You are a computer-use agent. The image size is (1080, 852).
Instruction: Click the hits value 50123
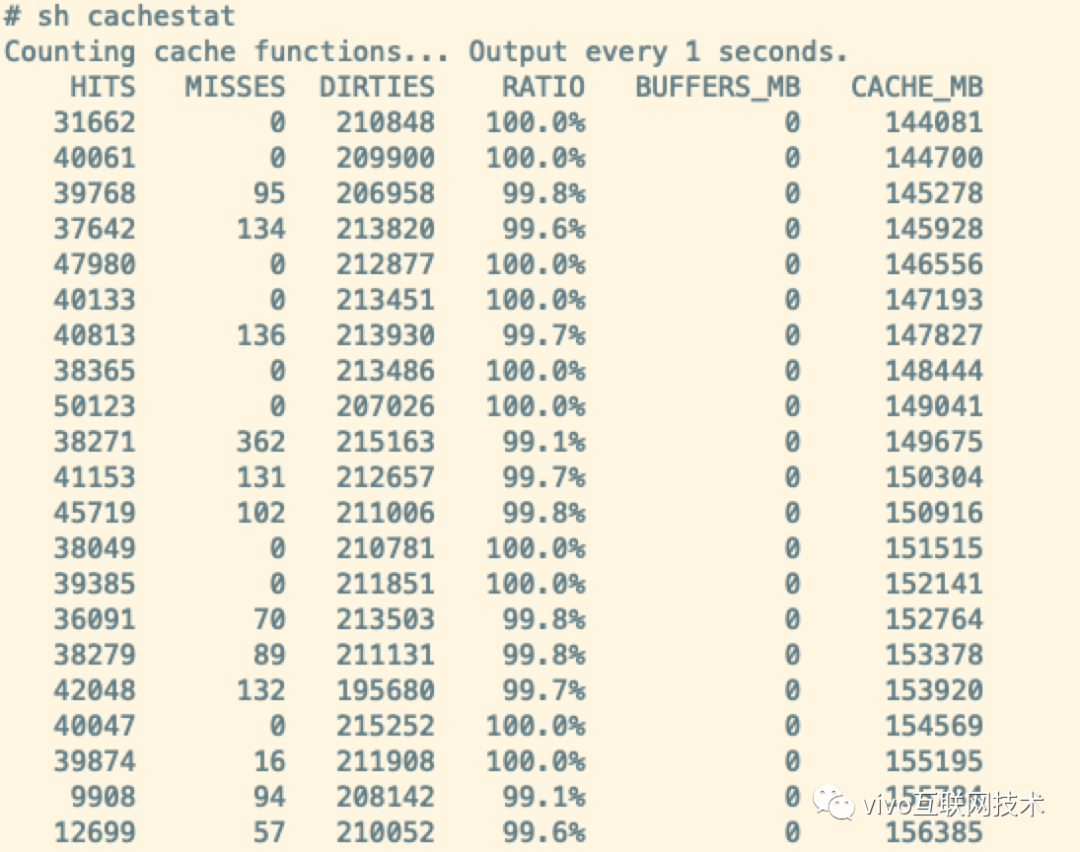95,406
